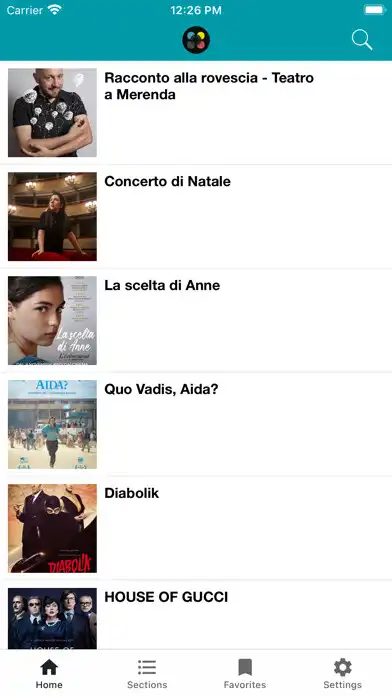This screenshot has height=696, width=392.
Task: Open the HOUSE OF GUCCI listing
Action: 166,597
